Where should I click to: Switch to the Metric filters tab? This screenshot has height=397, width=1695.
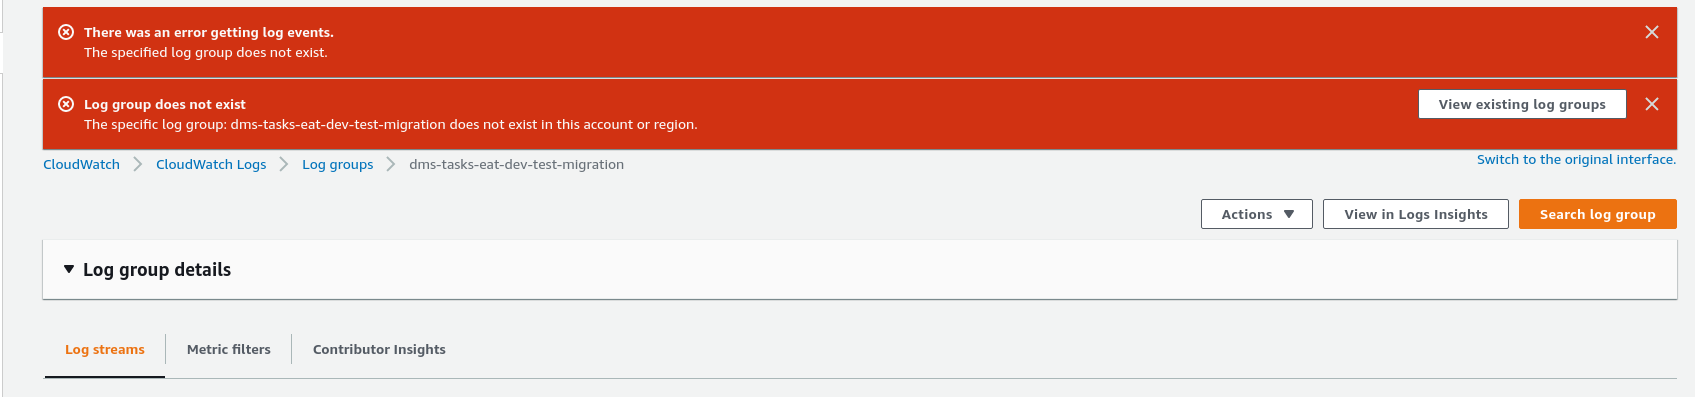tap(229, 349)
